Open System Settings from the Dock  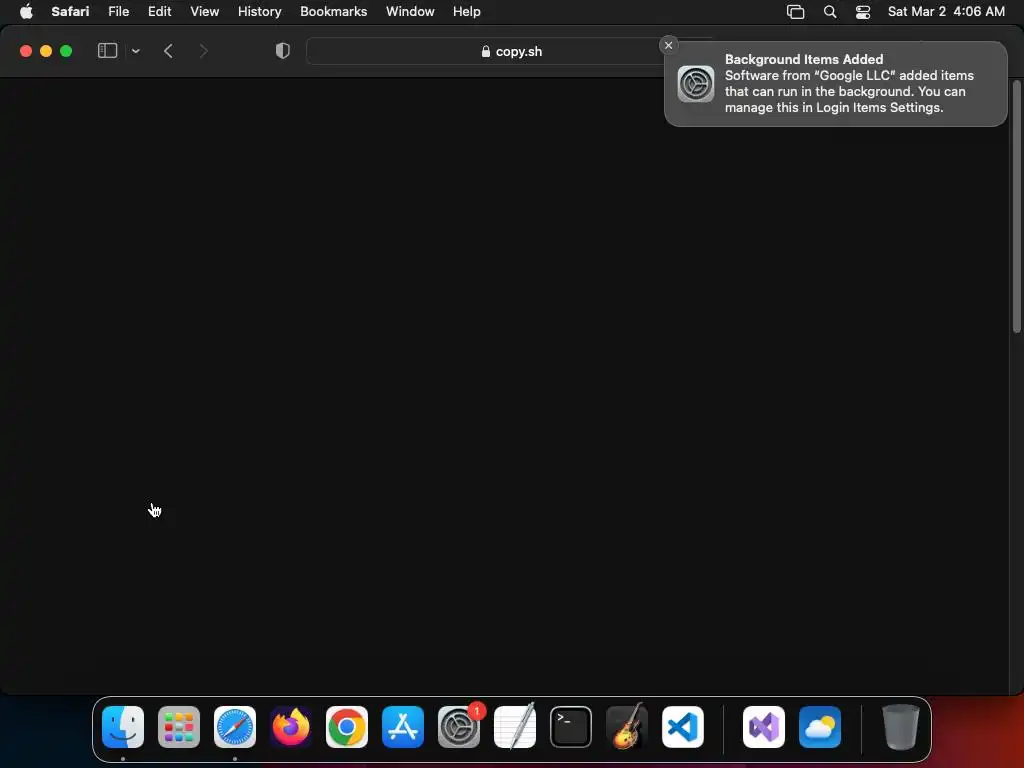(x=459, y=727)
